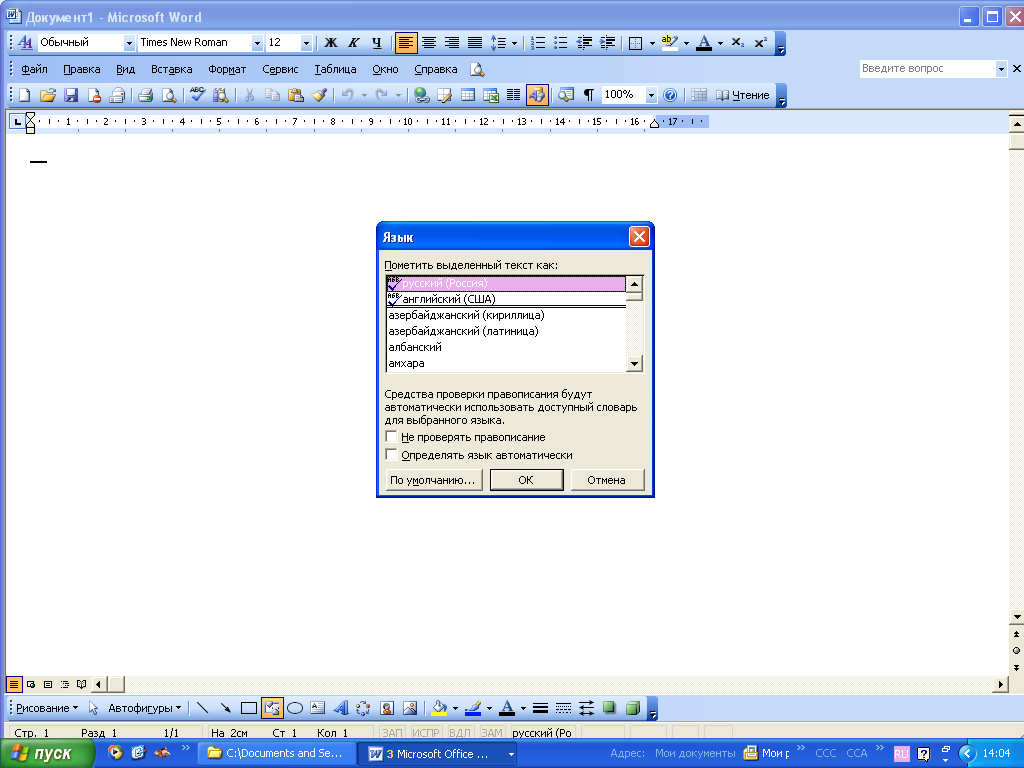This screenshot has height=768, width=1024.
Task: Open the Таблица menu
Action: coord(335,69)
